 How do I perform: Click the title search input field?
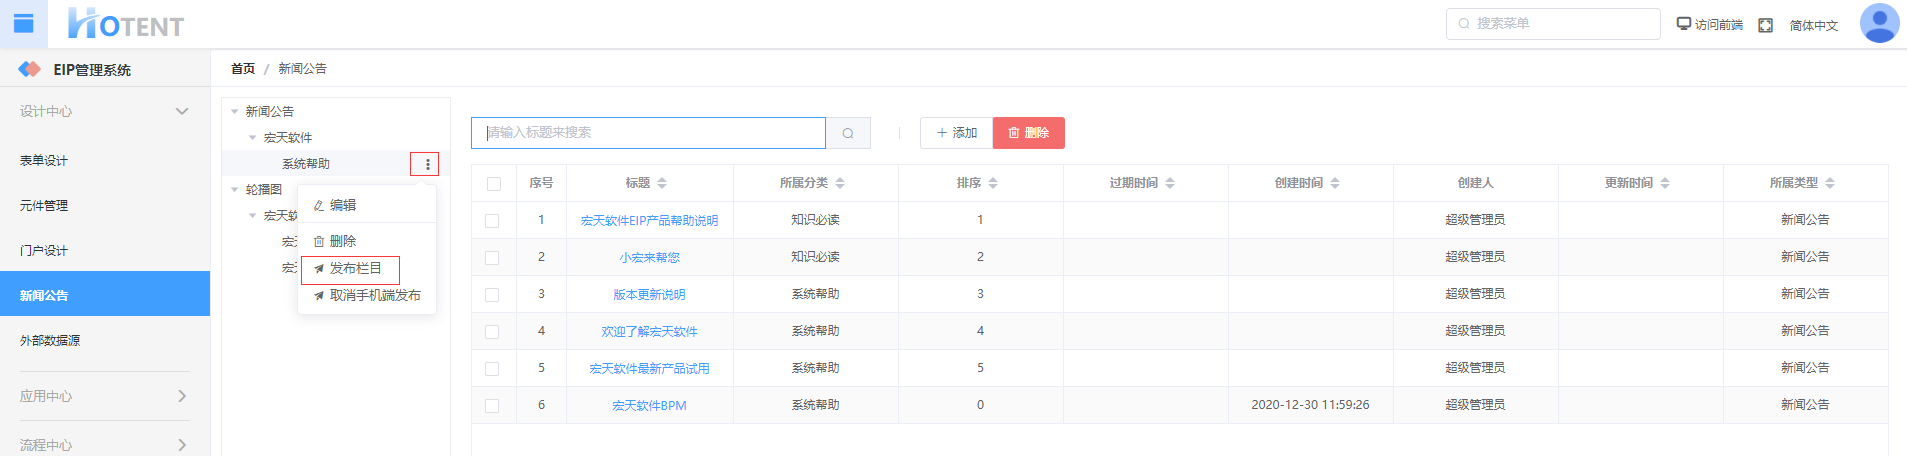648,133
